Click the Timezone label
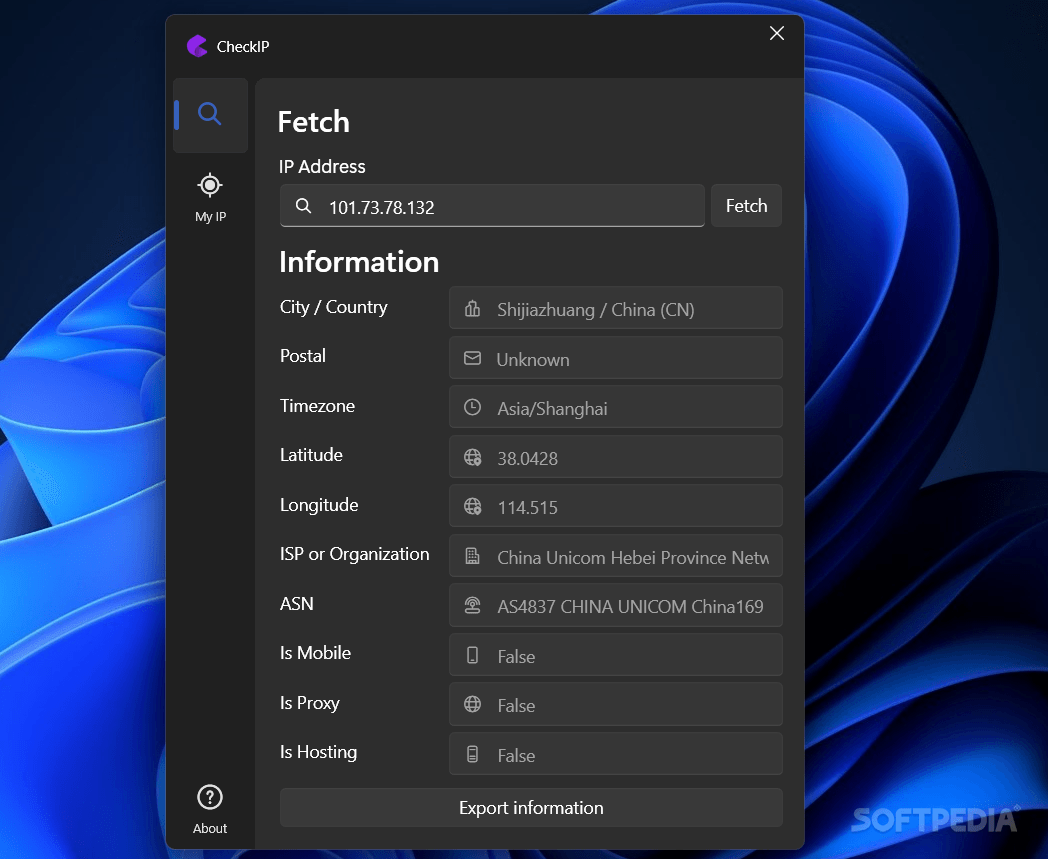This screenshot has width=1048, height=859. click(x=317, y=406)
